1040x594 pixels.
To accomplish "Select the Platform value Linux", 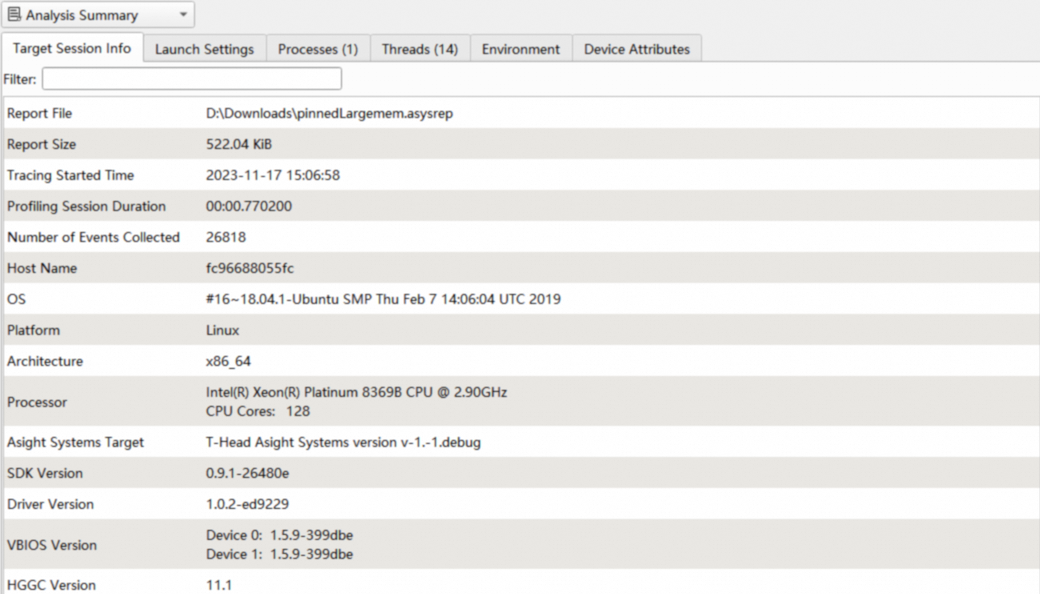I will click(x=222, y=330).
